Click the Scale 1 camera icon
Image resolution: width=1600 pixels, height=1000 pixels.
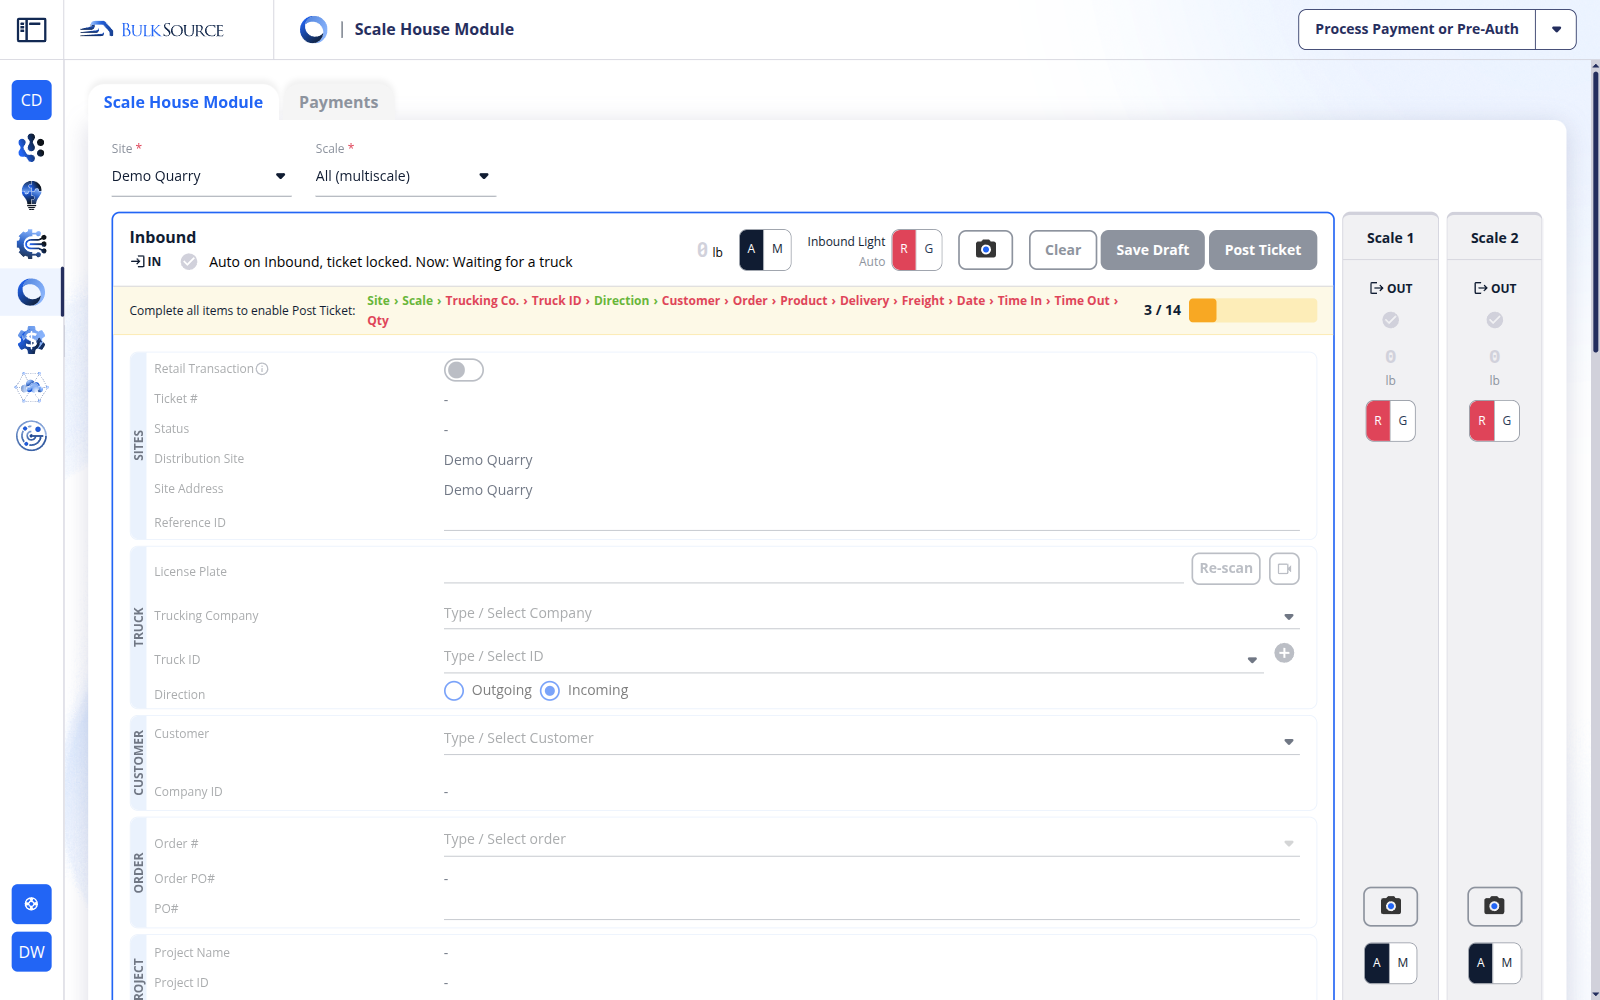click(1390, 906)
